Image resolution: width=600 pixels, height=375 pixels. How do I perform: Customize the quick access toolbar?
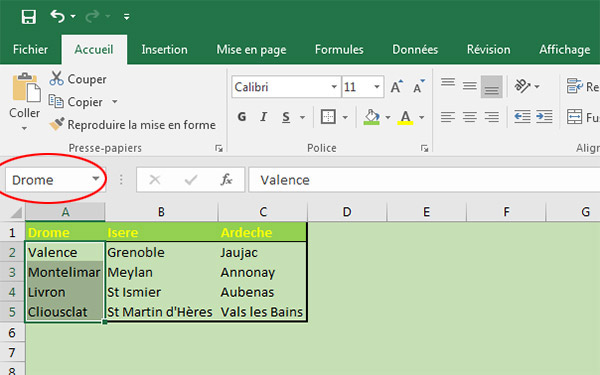126,16
